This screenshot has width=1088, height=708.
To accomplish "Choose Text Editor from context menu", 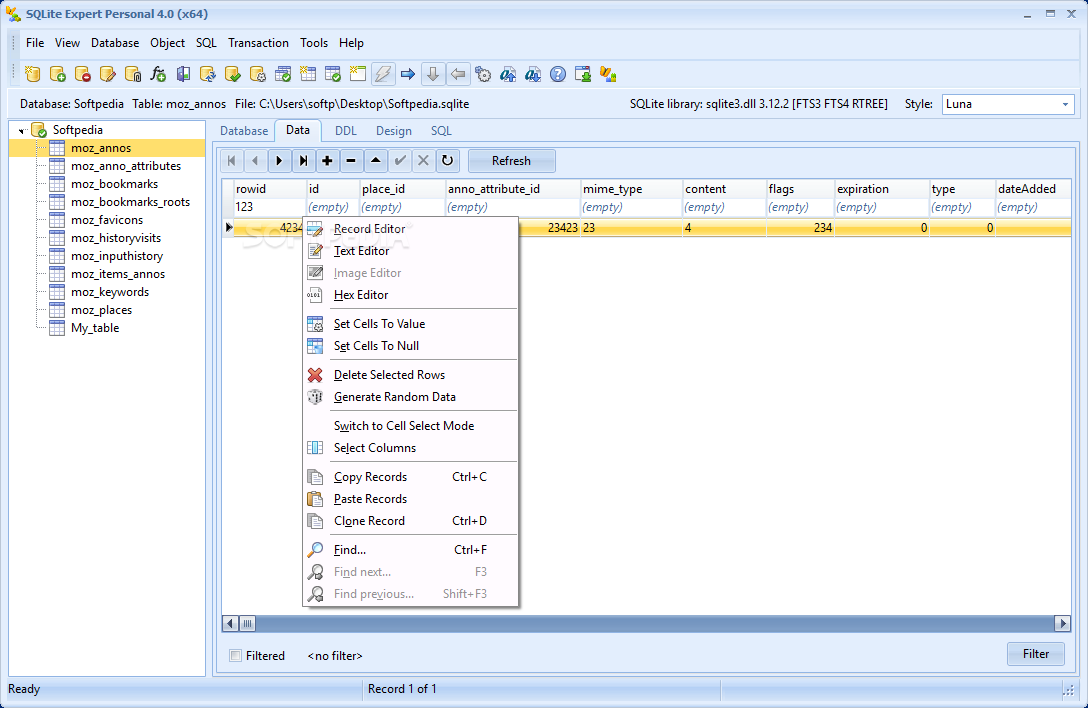I will (411, 251).
